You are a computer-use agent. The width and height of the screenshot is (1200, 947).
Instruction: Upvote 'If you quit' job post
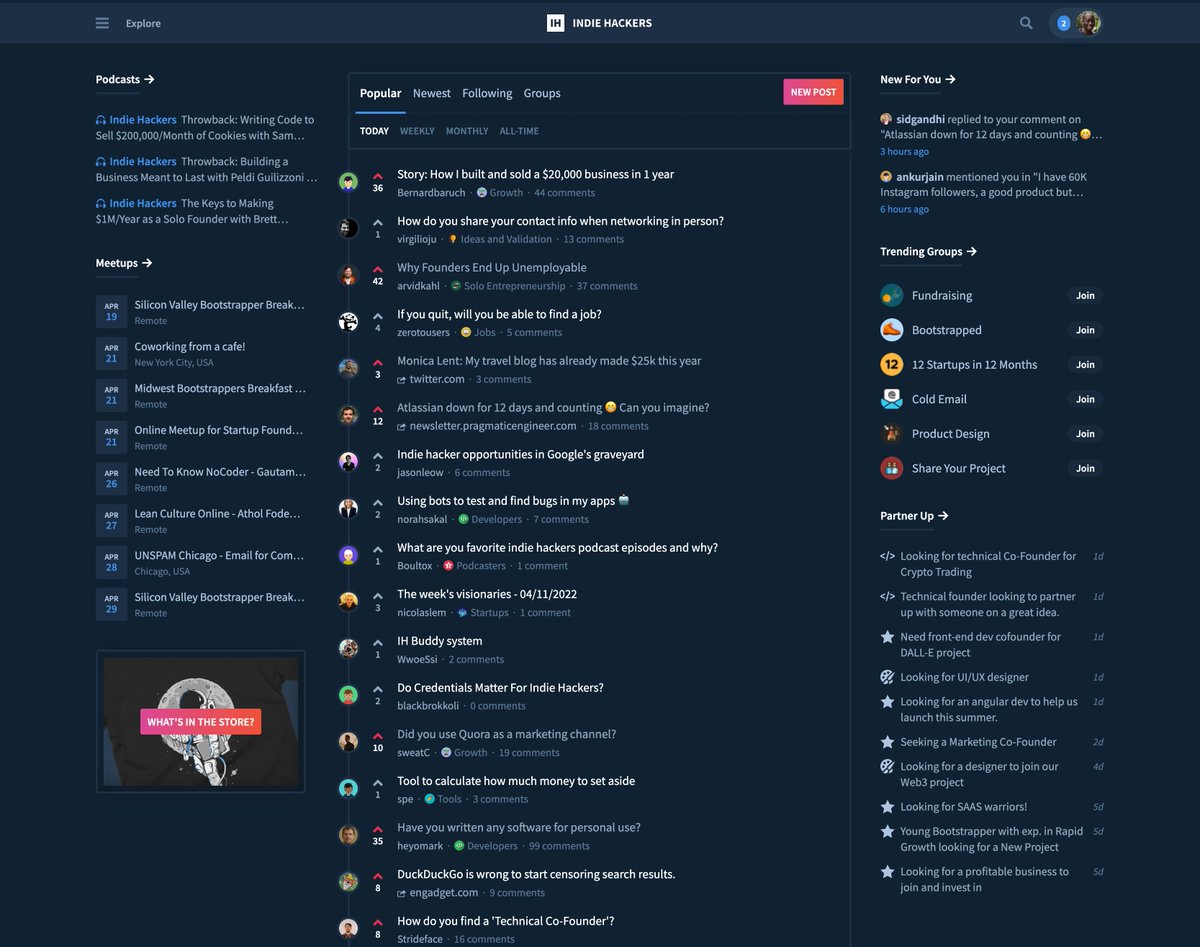click(x=378, y=316)
